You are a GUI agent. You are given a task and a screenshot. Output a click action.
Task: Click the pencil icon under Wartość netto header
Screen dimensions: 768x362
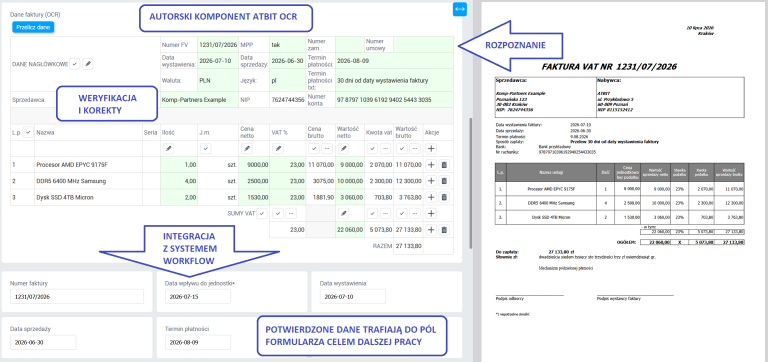pyautogui.click(x=344, y=148)
